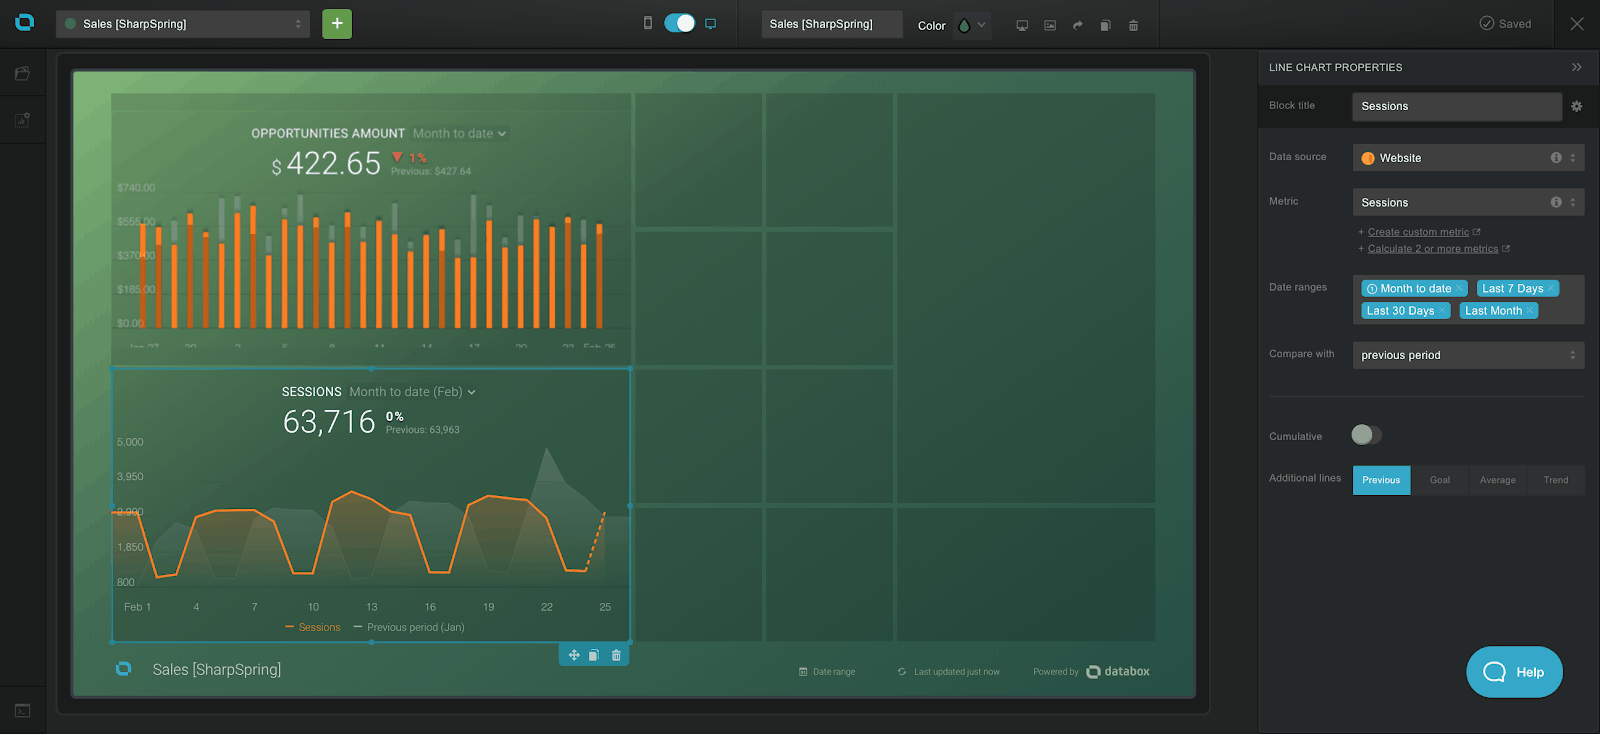Click the background image icon in toolbar
1600x734 pixels.
pyautogui.click(x=1050, y=25)
